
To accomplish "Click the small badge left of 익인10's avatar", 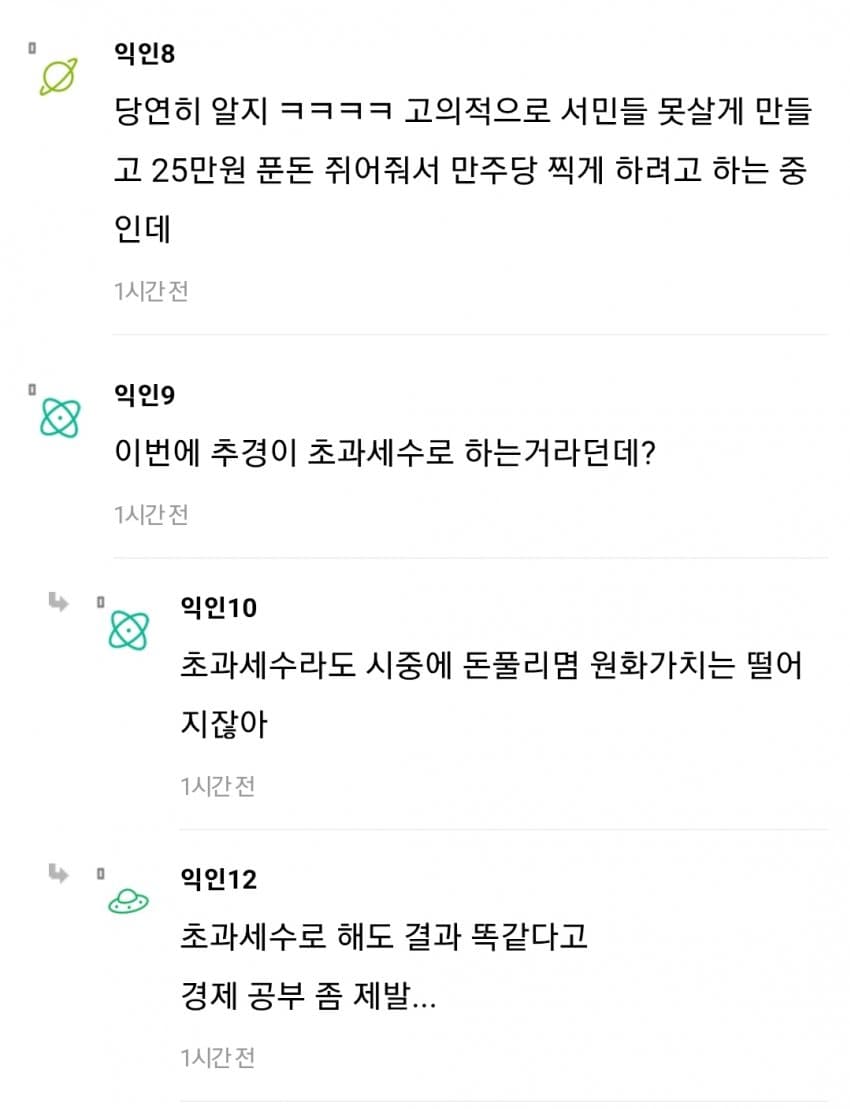I will 100,601.
